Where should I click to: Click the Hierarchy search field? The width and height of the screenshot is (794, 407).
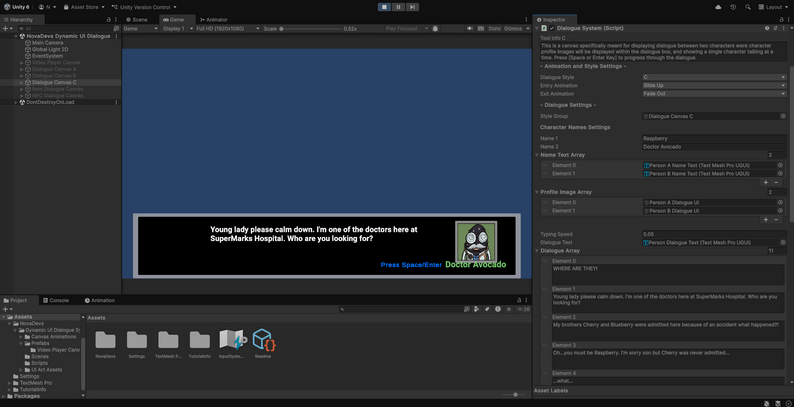point(64,29)
